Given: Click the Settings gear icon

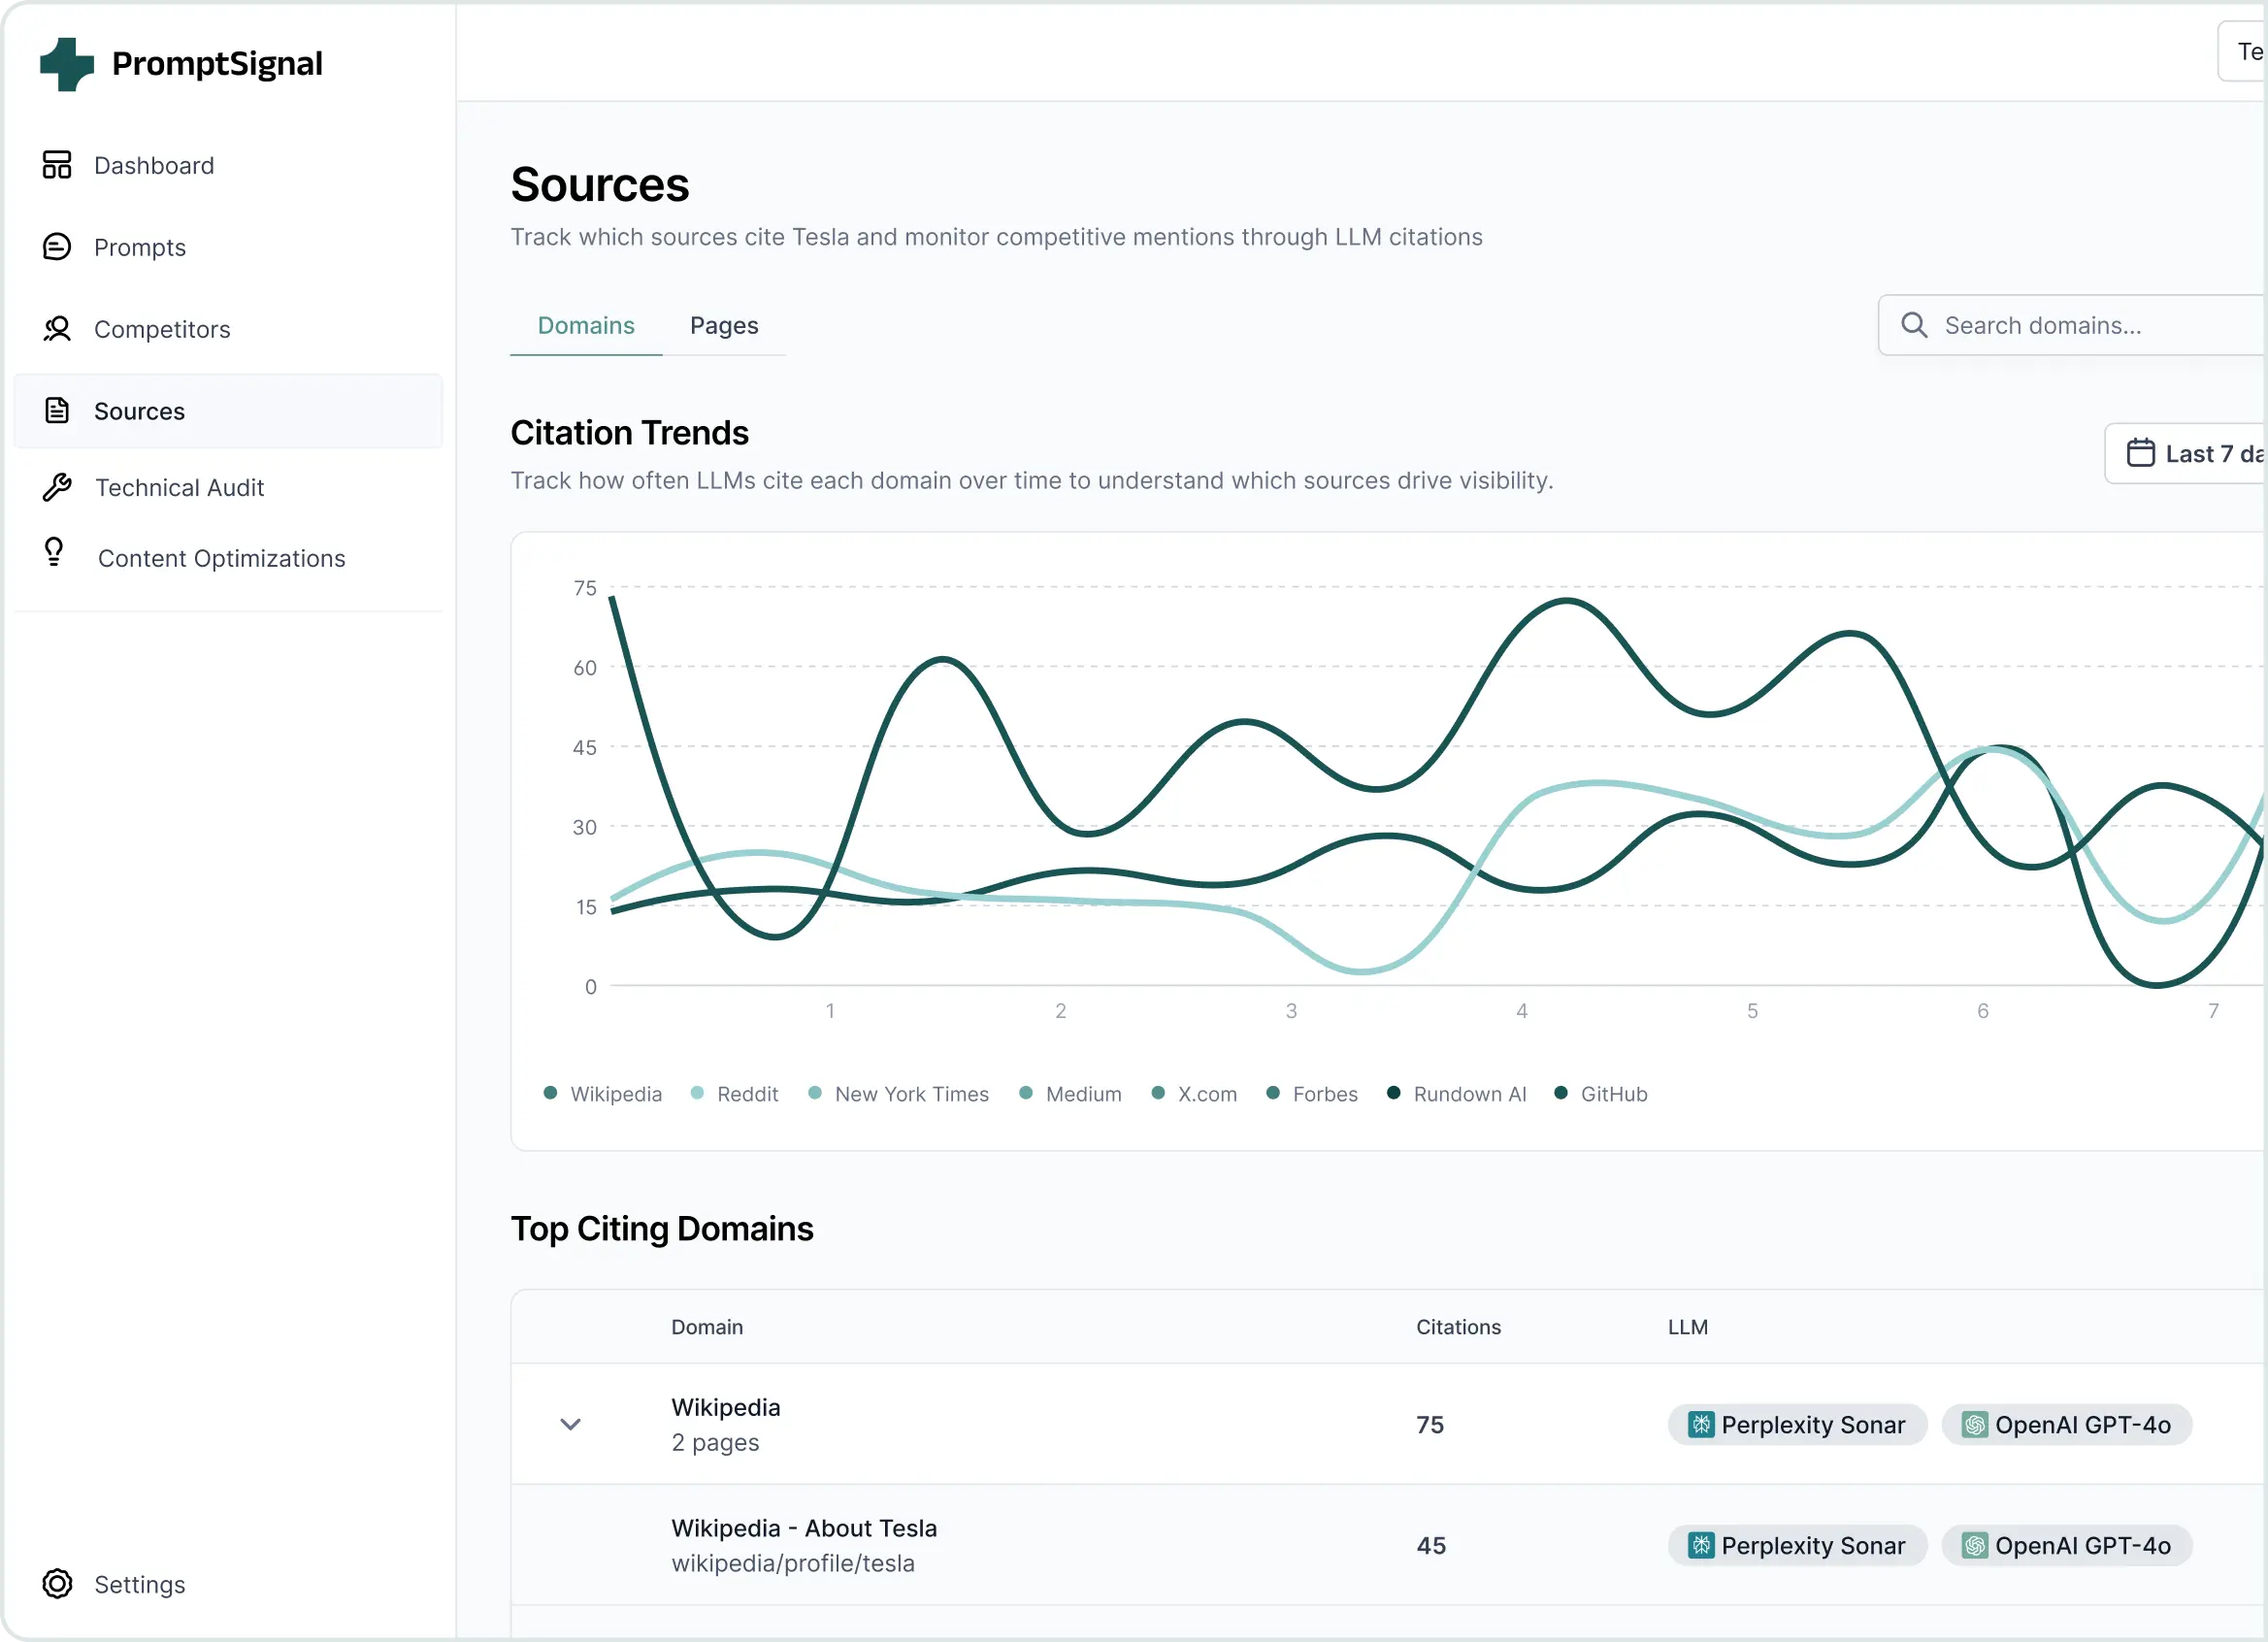Looking at the screenshot, I should coord(57,1584).
